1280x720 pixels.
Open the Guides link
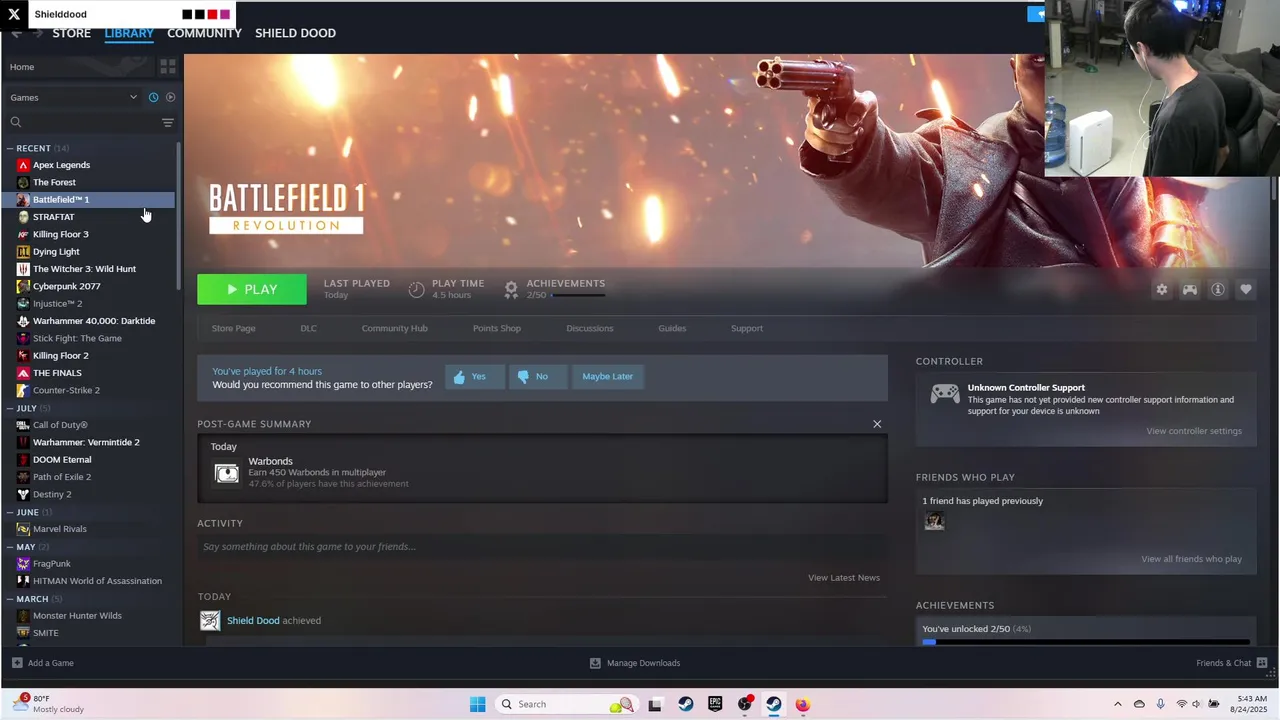(x=672, y=328)
